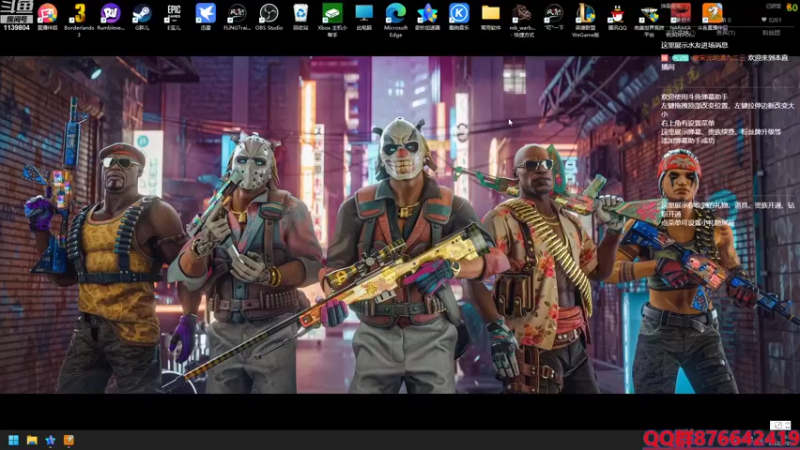This screenshot has height=450, width=800.
Task: Click the star rocket icon in the taskbar
Action: point(50,440)
